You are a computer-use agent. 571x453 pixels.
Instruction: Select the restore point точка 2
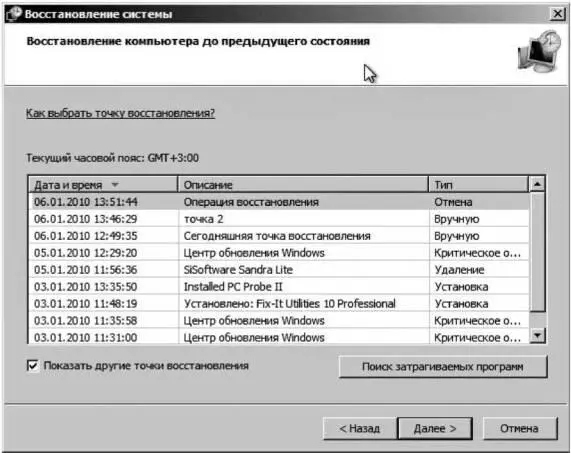[x=279, y=219]
